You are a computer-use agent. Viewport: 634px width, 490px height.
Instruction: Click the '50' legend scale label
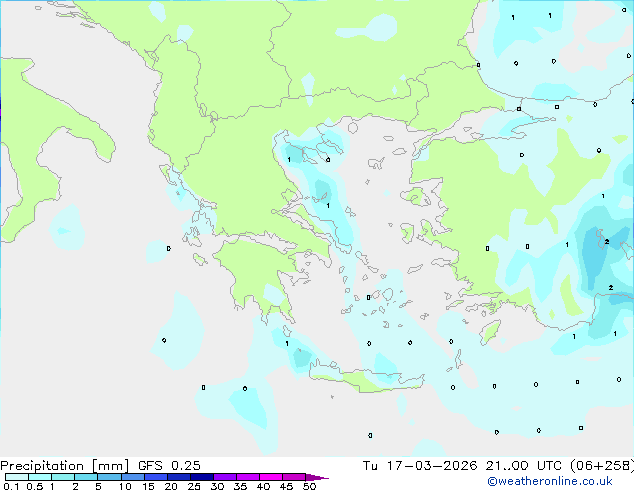pyautogui.click(x=309, y=486)
